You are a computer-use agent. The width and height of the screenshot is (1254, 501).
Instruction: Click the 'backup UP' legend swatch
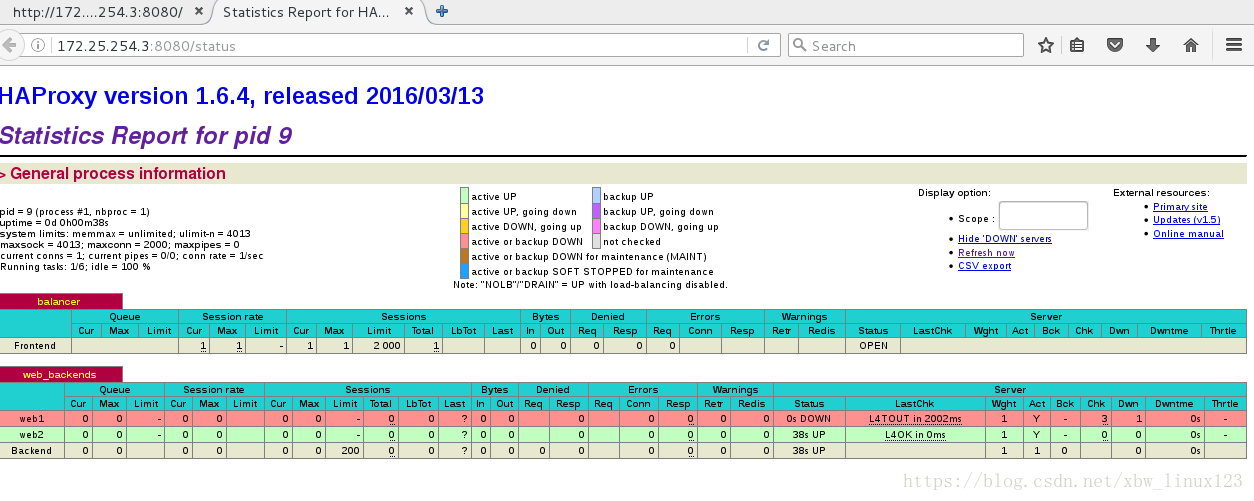point(596,196)
